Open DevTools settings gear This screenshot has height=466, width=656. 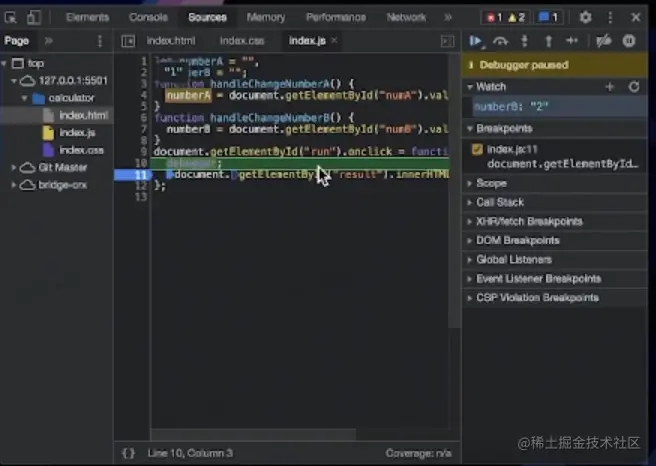pos(585,17)
